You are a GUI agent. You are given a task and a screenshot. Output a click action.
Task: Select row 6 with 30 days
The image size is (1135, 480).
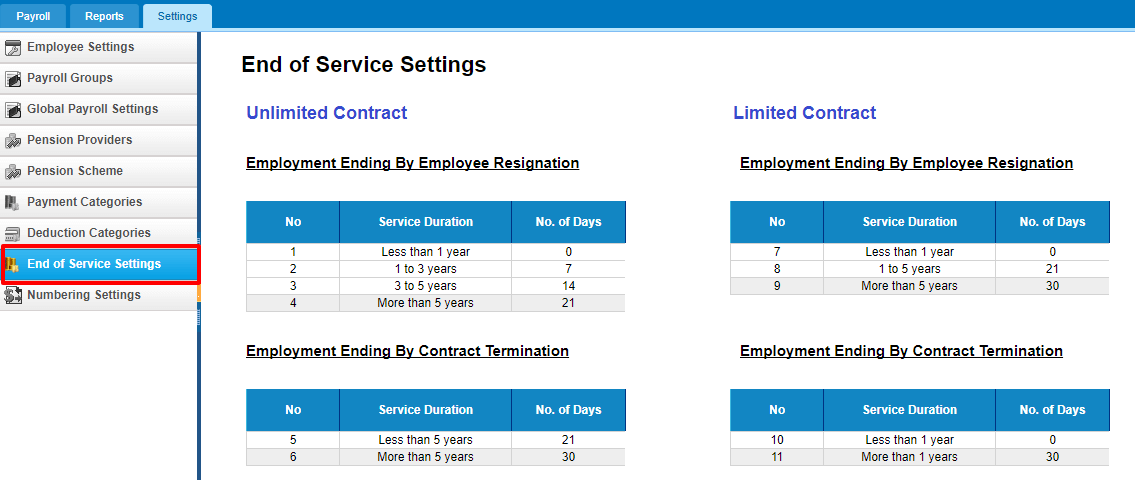[436, 458]
